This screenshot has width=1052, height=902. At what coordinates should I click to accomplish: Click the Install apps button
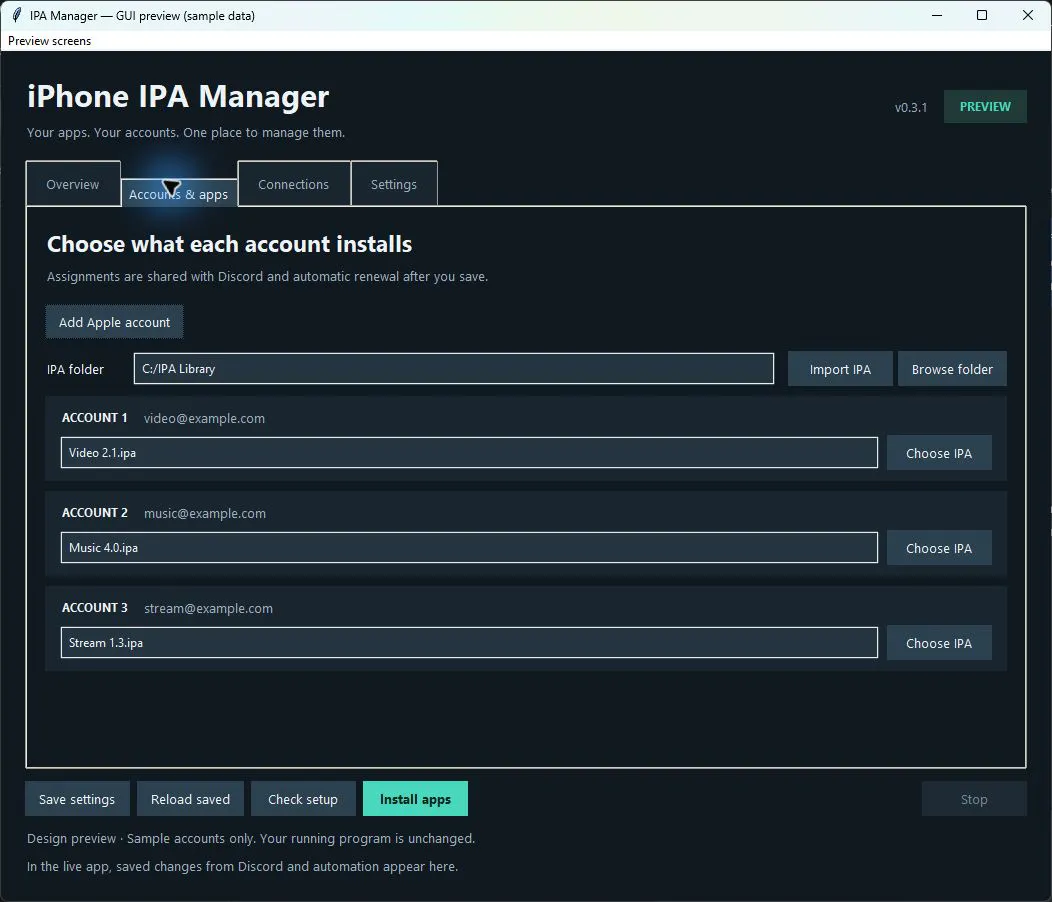(x=415, y=799)
